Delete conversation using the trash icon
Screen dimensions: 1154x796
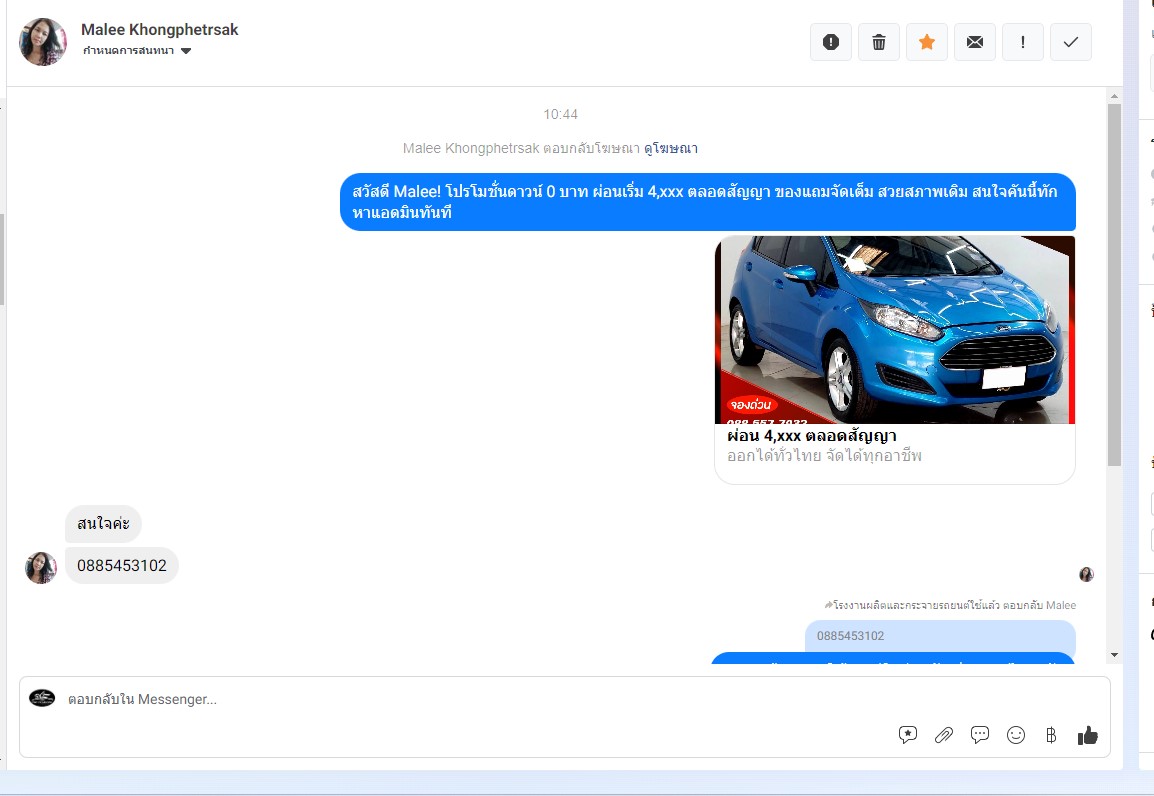(879, 42)
